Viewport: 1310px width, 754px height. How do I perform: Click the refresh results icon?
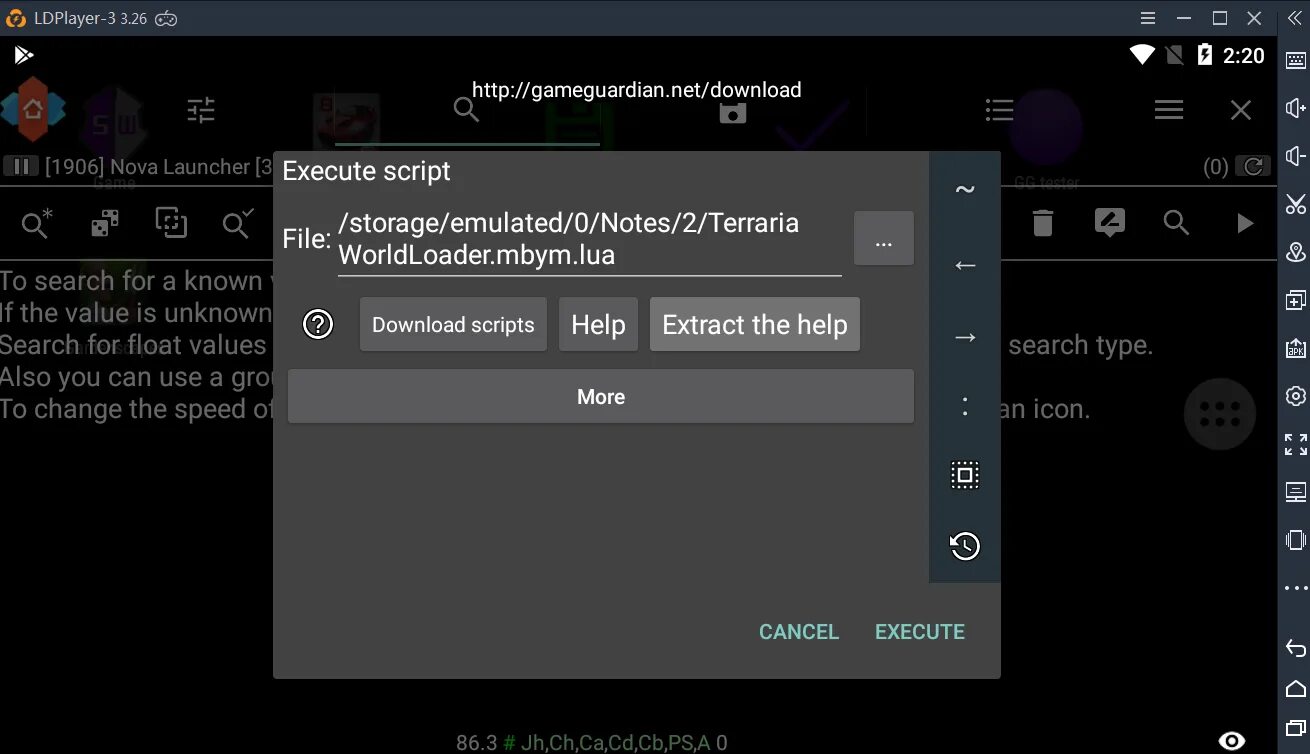pos(1253,167)
